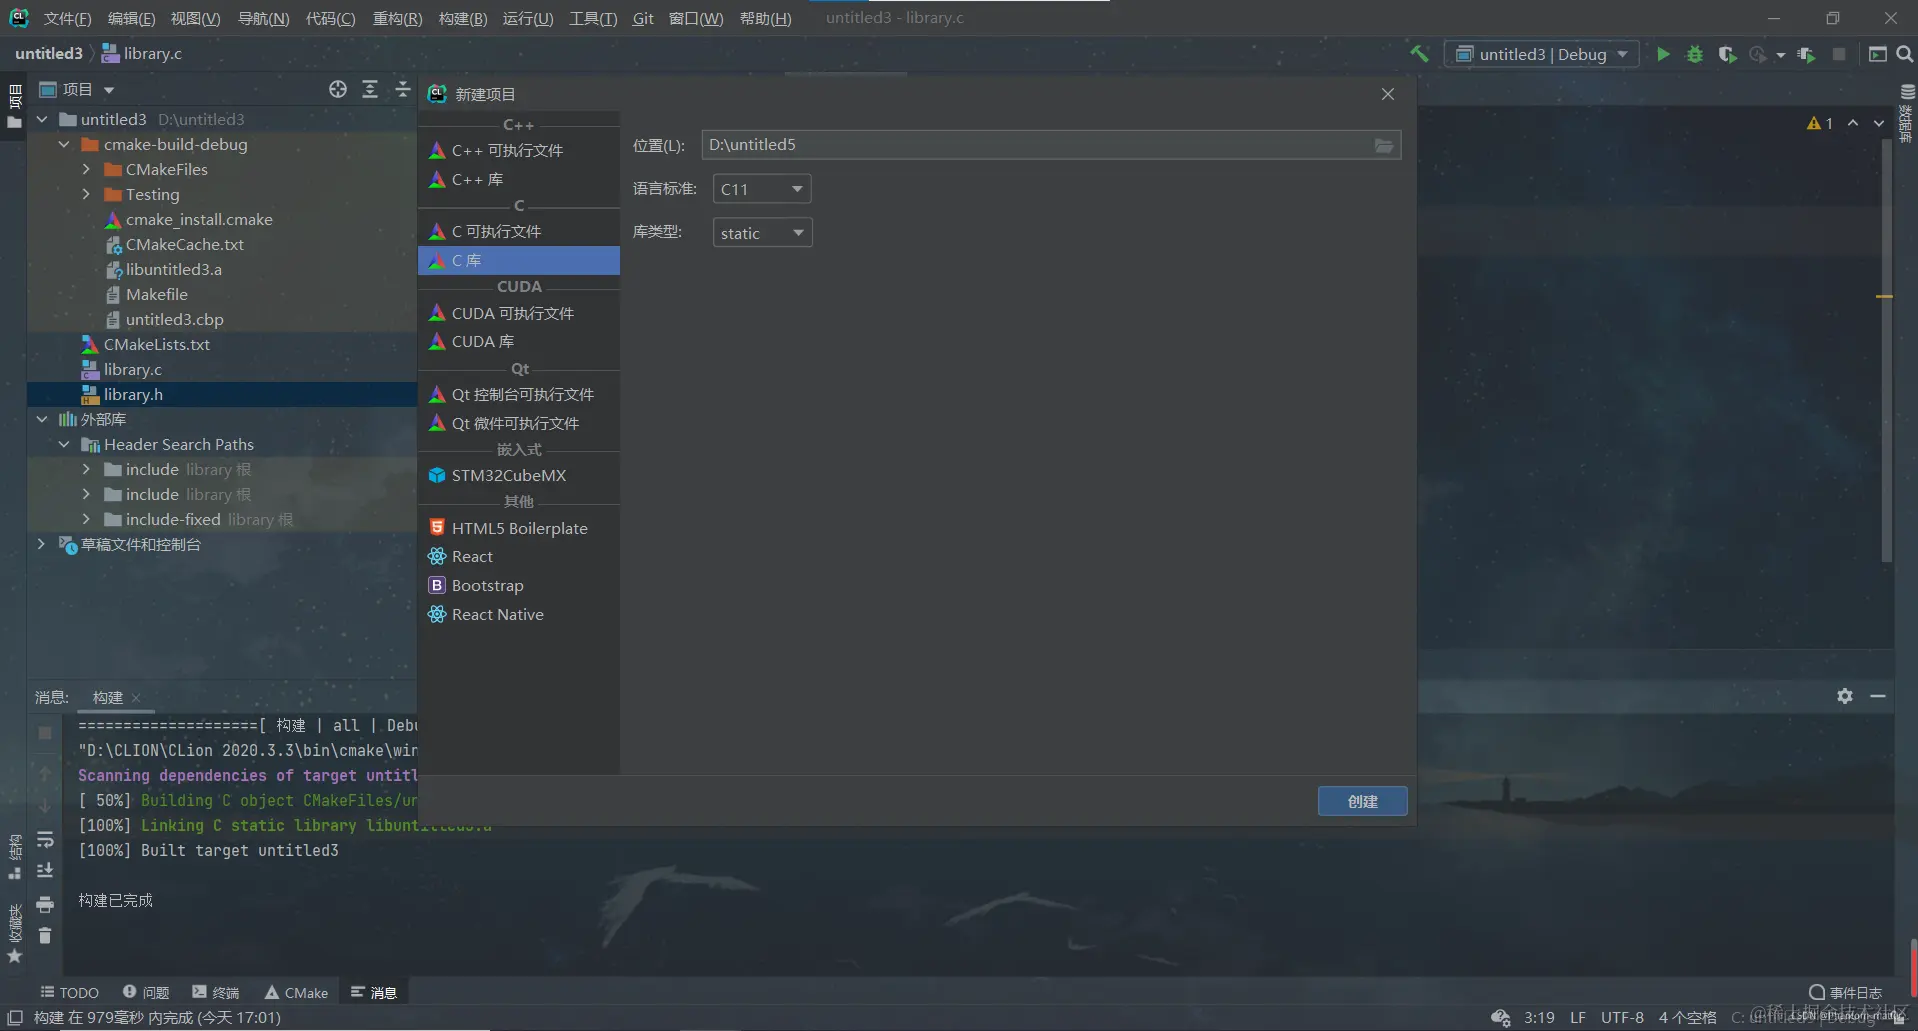Screen dimensions: 1918x1031
Task: Browse folder icon in location field
Action: pos(1384,145)
